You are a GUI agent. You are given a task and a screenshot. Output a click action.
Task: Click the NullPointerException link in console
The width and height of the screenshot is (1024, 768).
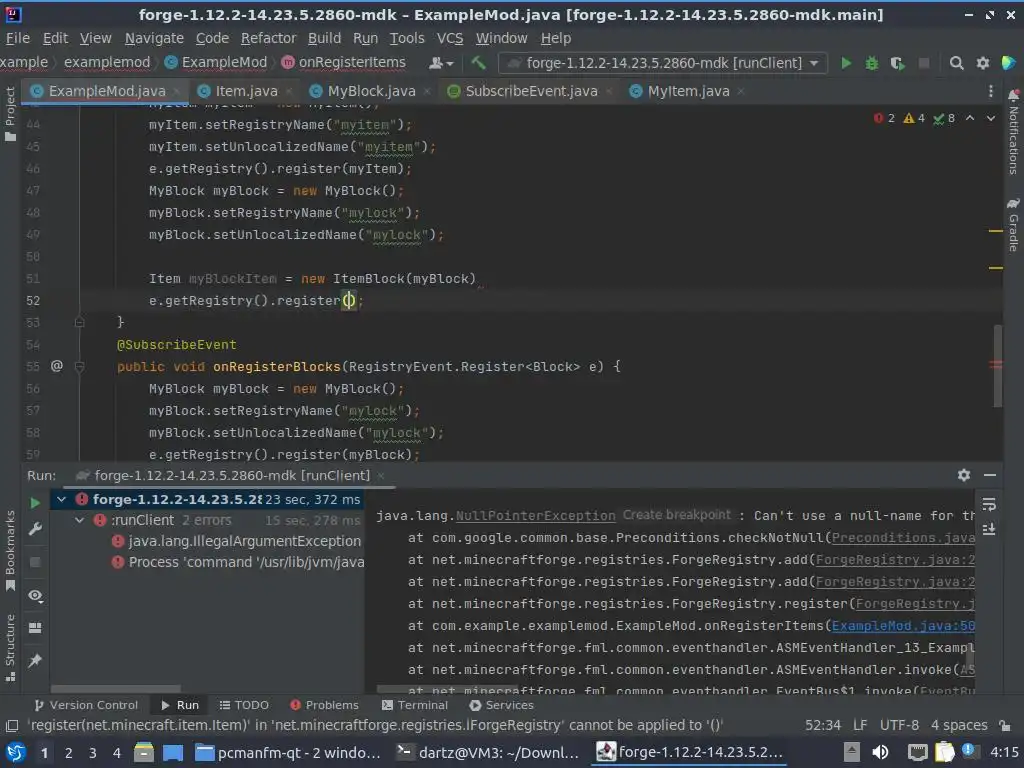click(x=536, y=516)
